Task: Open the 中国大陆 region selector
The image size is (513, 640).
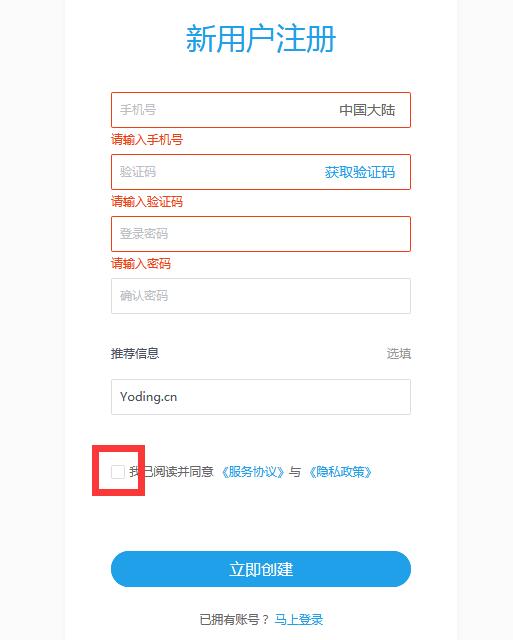Action: (367, 110)
